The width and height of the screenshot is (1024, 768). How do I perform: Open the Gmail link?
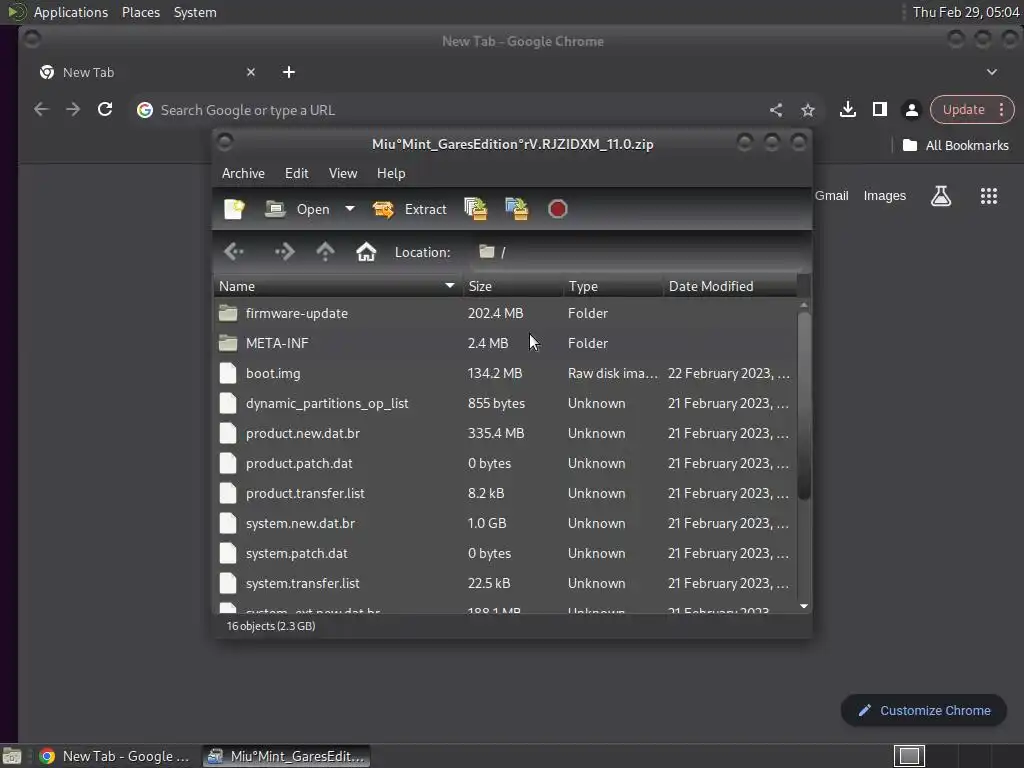click(831, 196)
